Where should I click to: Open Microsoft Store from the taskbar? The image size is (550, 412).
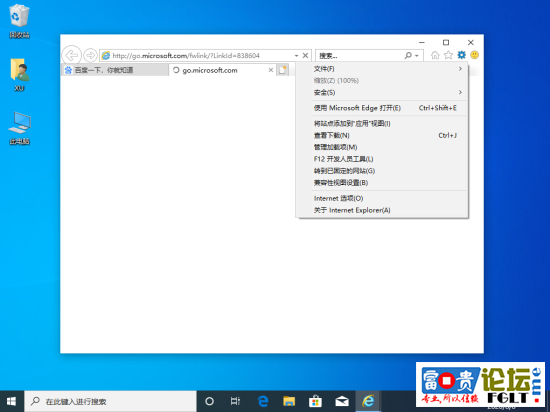[x=315, y=401]
